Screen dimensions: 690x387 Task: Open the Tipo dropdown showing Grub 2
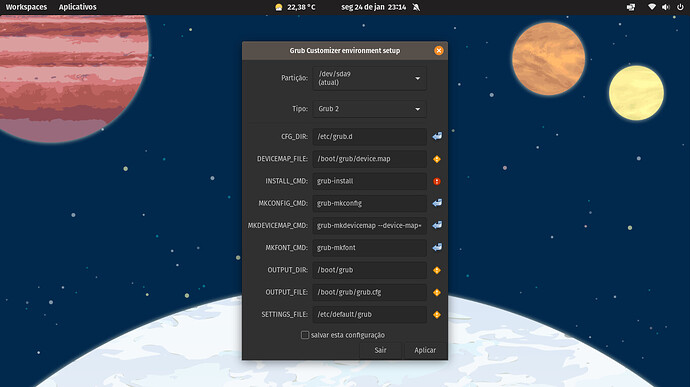369,109
